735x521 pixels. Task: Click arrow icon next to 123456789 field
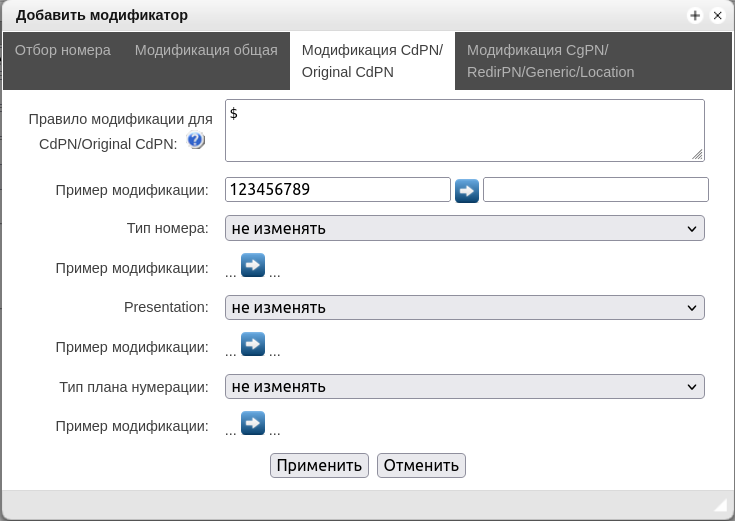click(x=467, y=190)
